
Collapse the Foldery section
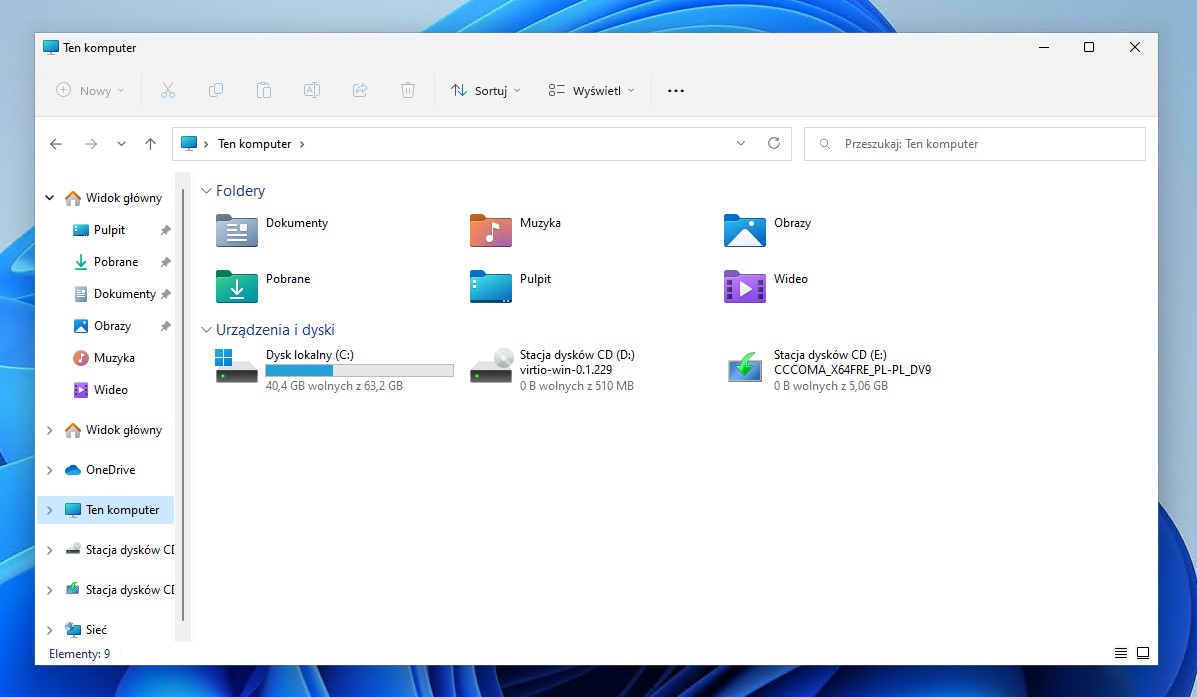207,191
